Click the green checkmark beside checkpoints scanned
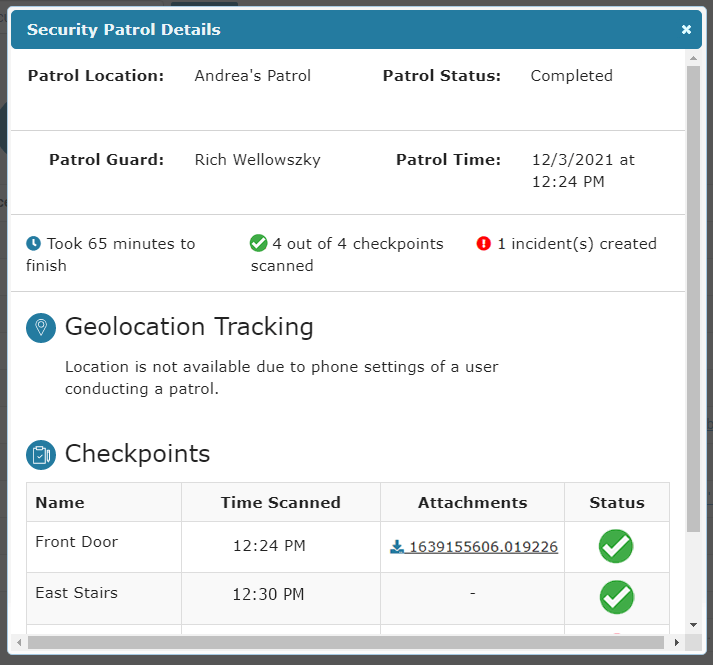The width and height of the screenshot is (713, 665). coord(259,244)
